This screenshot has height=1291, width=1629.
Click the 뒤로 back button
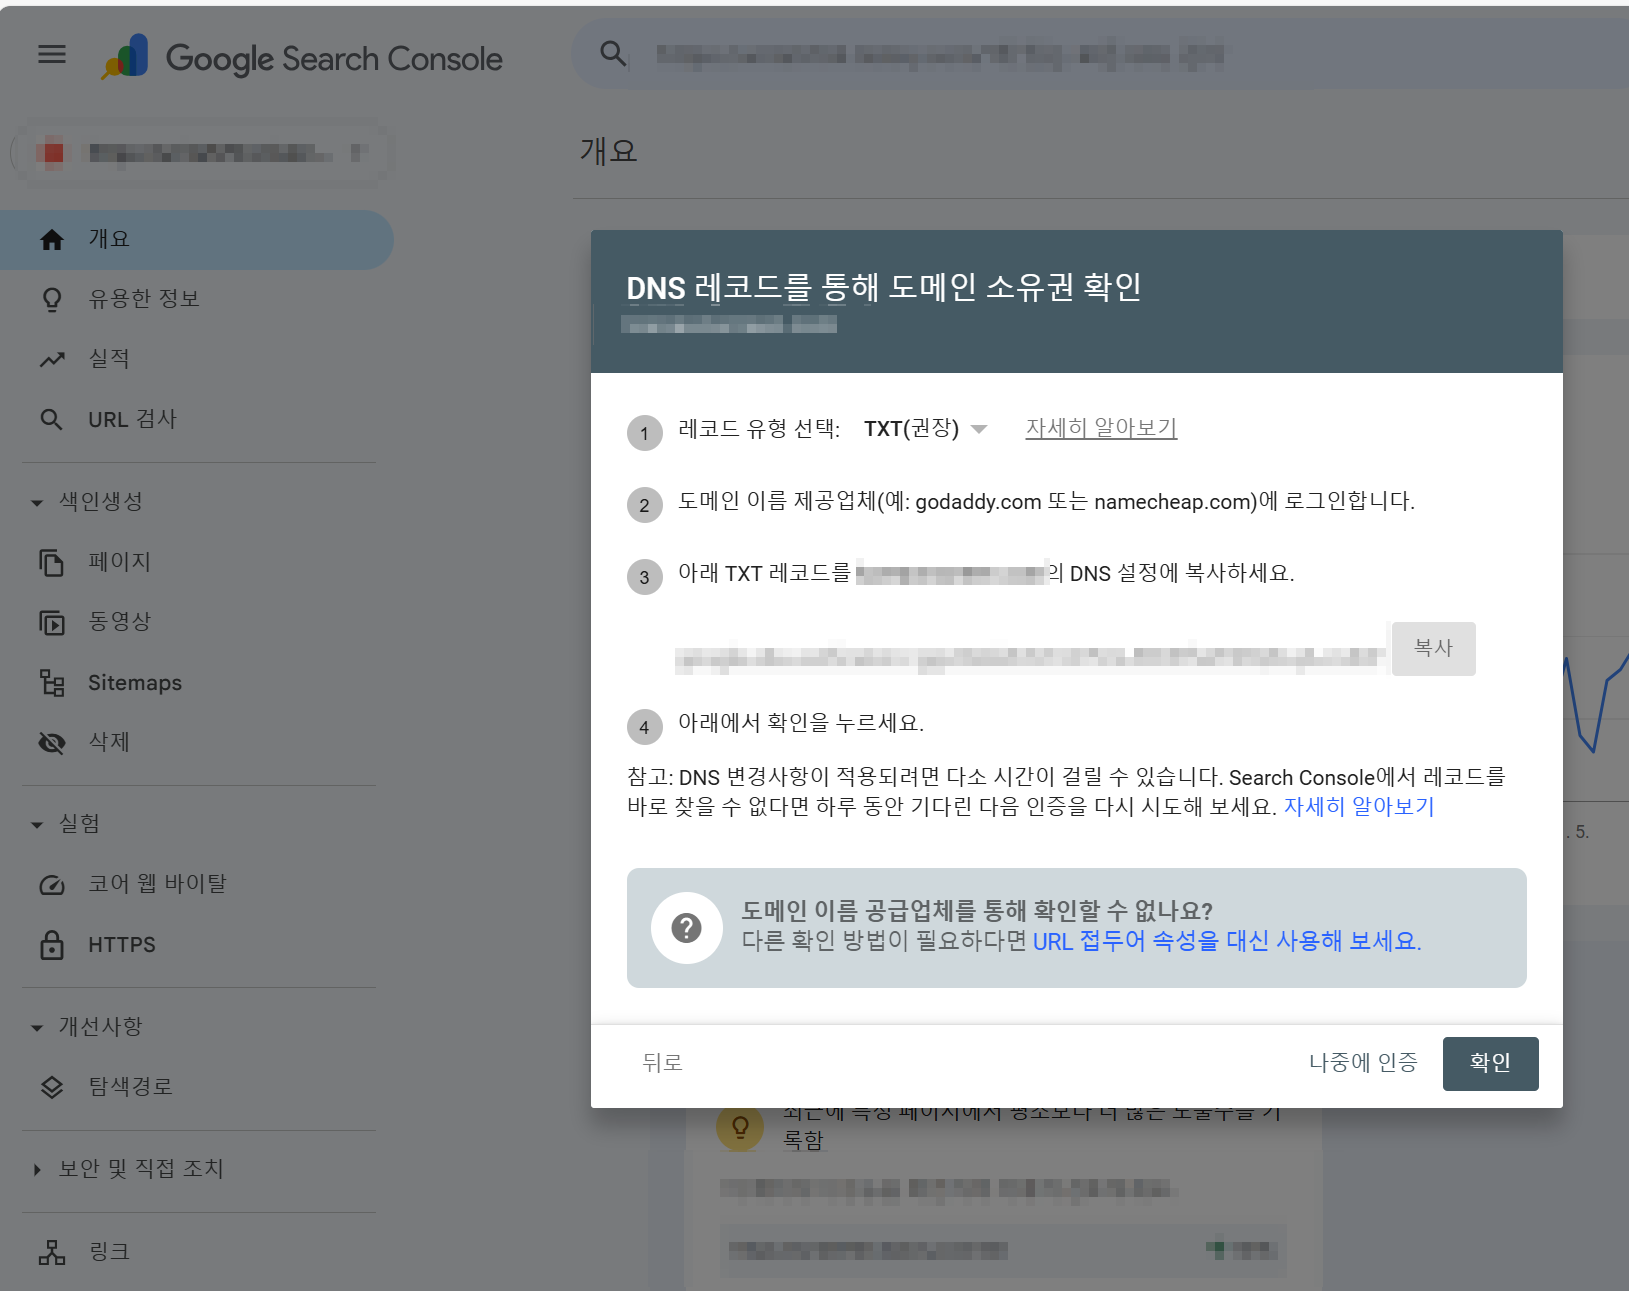(662, 1063)
